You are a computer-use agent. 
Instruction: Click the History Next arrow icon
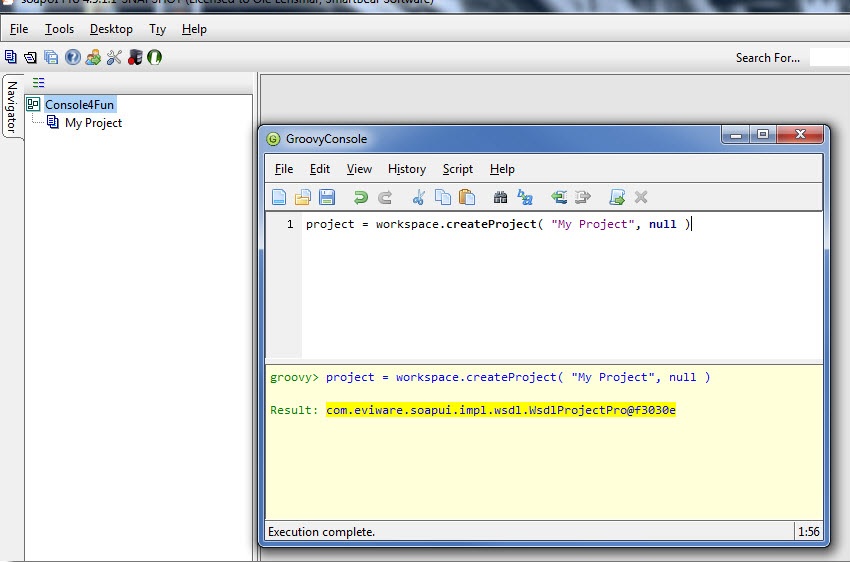(583, 197)
